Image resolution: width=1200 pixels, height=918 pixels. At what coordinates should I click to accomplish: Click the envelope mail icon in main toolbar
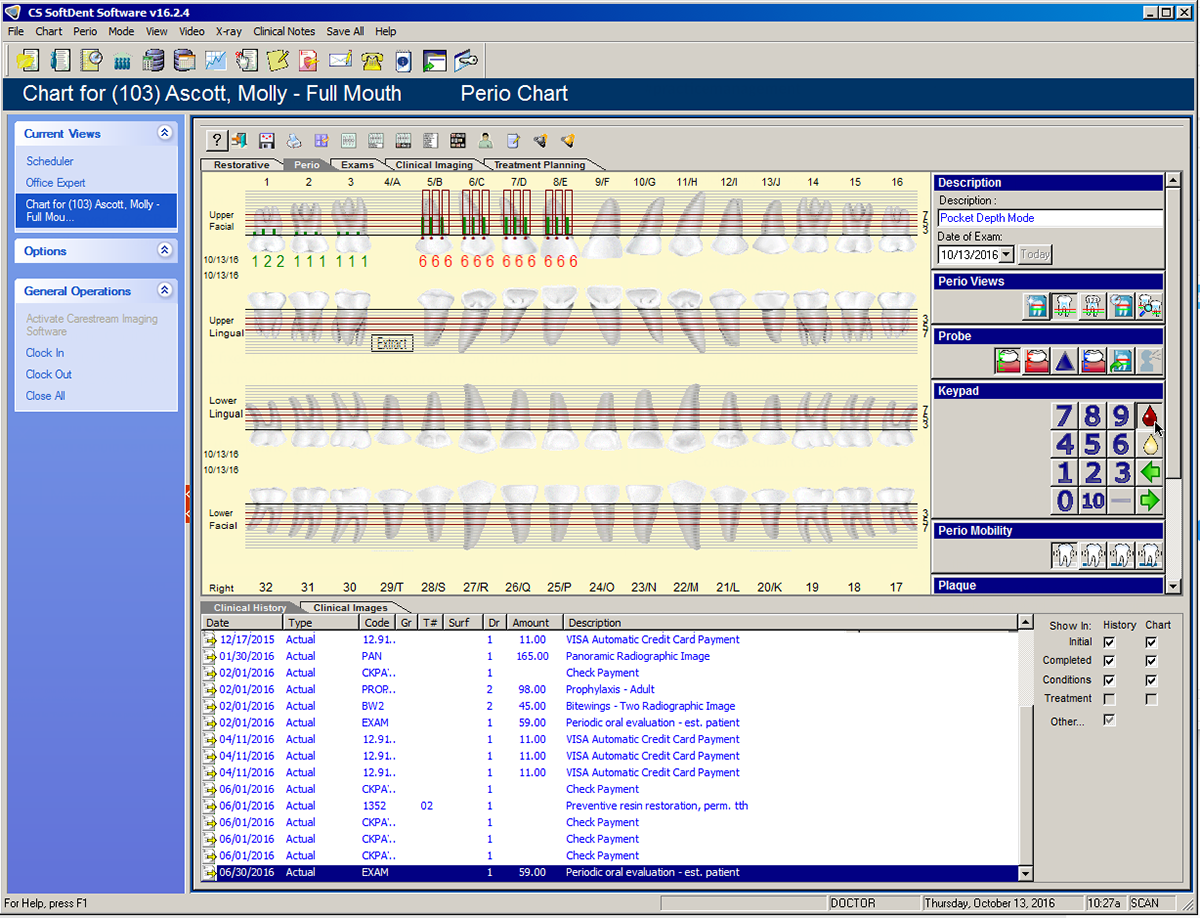[x=340, y=61]
